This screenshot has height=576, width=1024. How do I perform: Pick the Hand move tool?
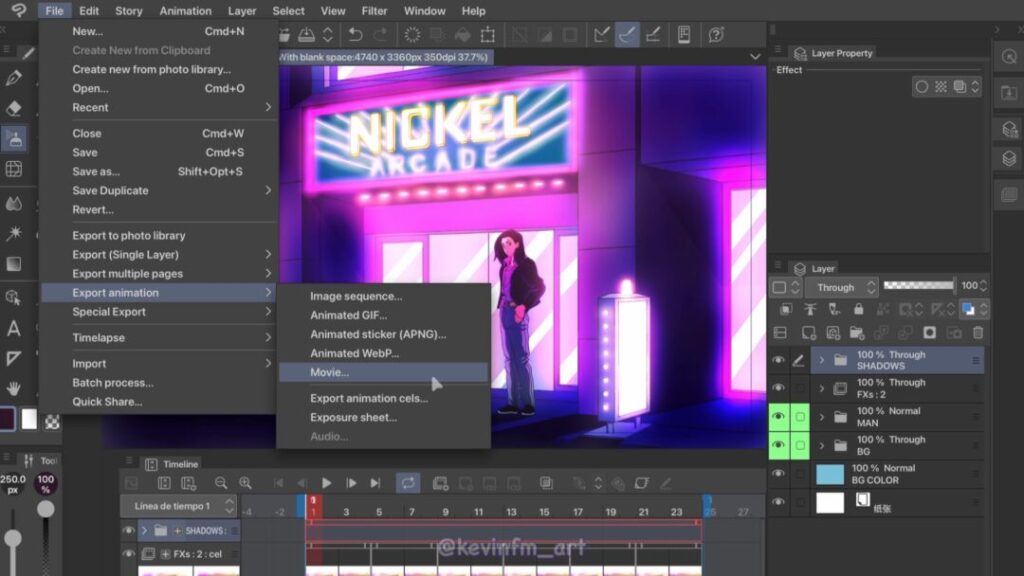[14, 388]
